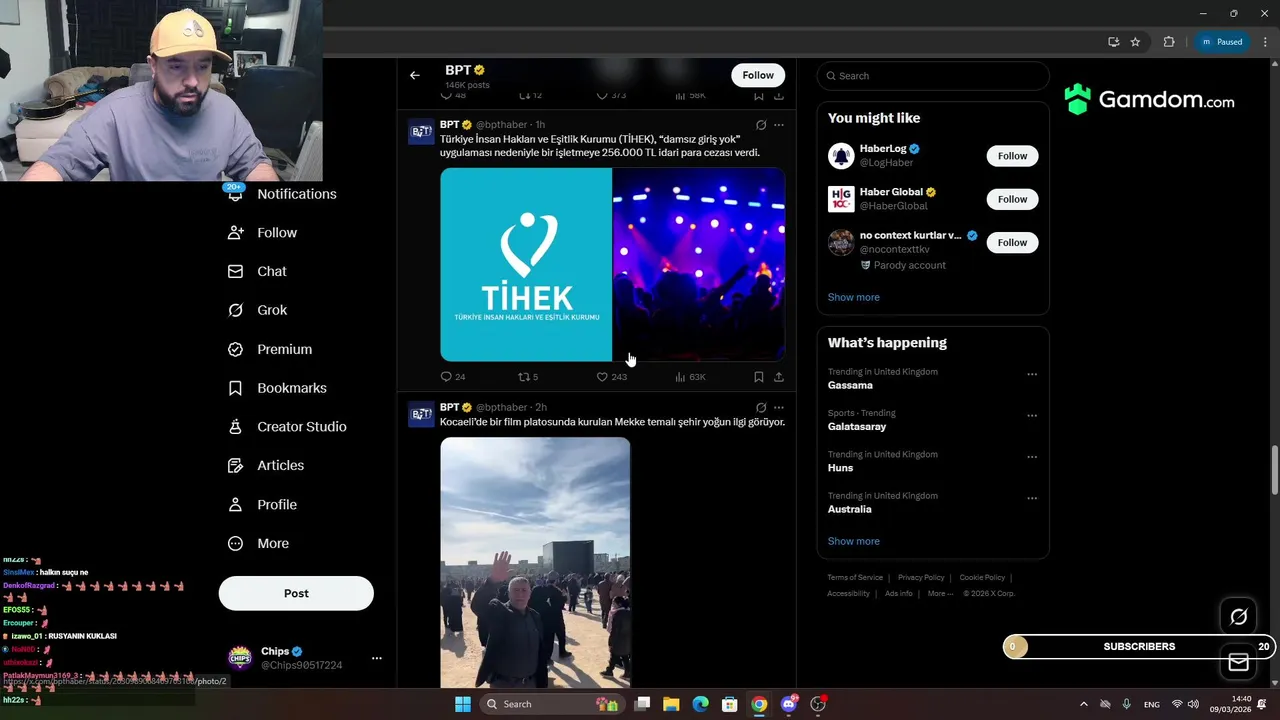Click the Grok icon on Kocaeli post

click(x=761, y=407)
